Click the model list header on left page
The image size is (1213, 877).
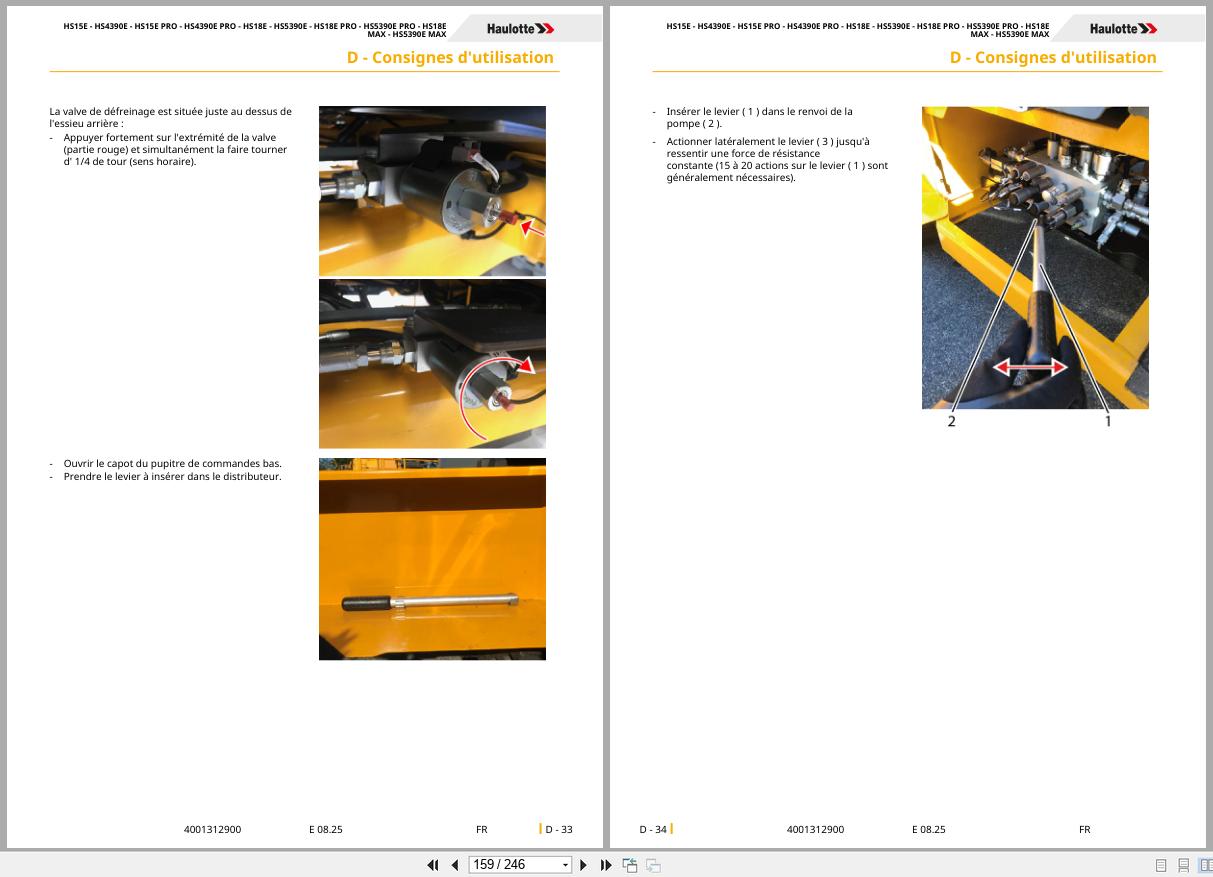255,29
